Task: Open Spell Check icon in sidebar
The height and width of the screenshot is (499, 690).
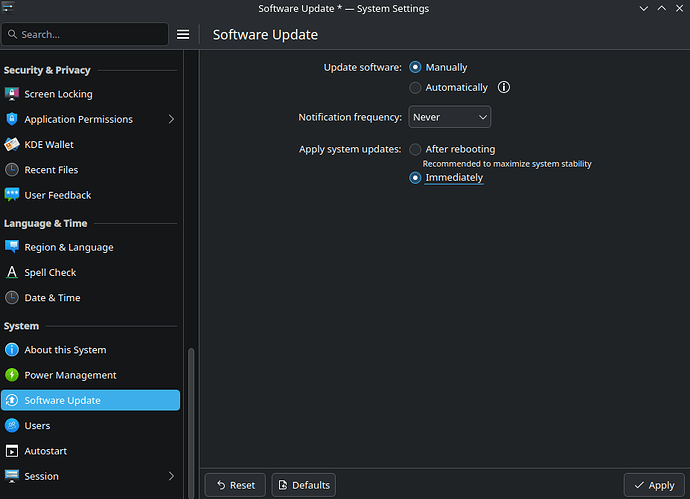Action: click(x=12, y=272)
